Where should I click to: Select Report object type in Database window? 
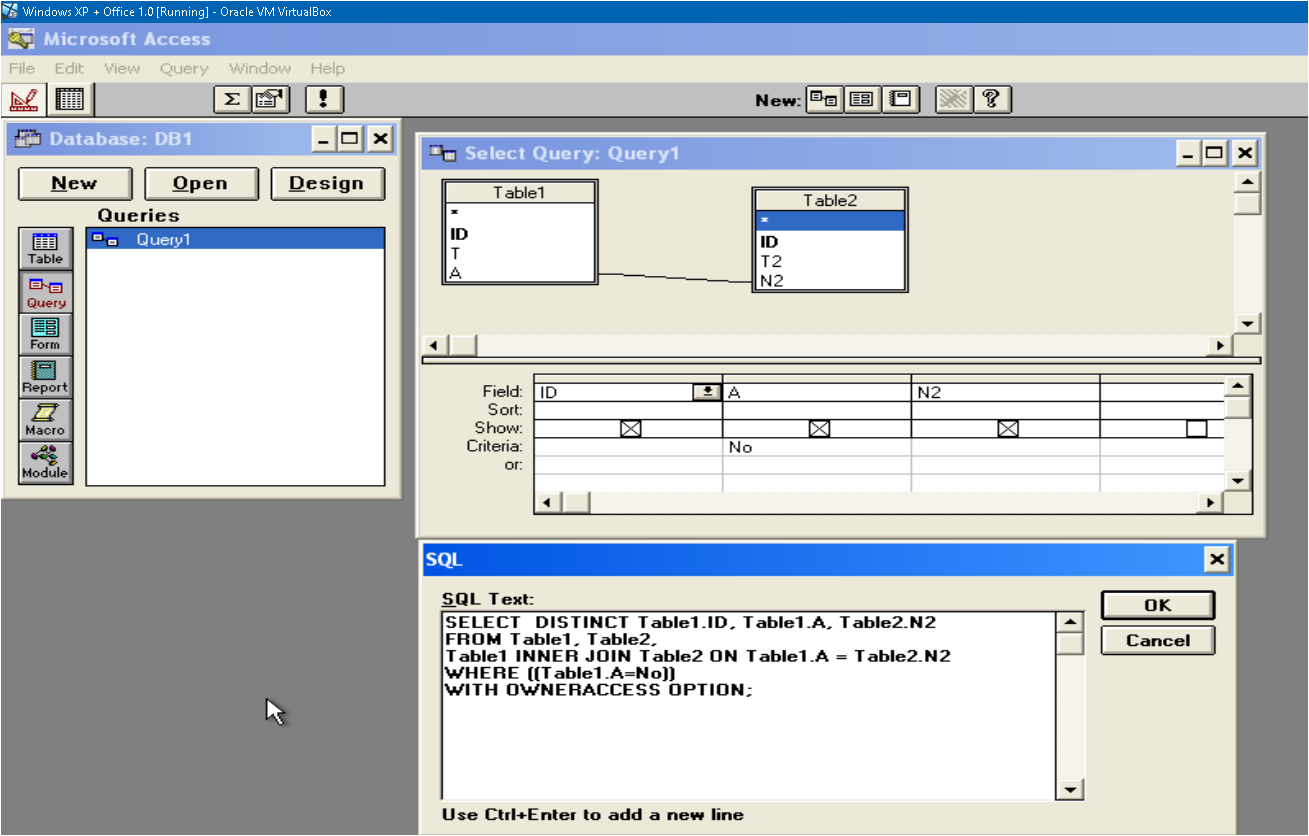click(x=45, y=377)
